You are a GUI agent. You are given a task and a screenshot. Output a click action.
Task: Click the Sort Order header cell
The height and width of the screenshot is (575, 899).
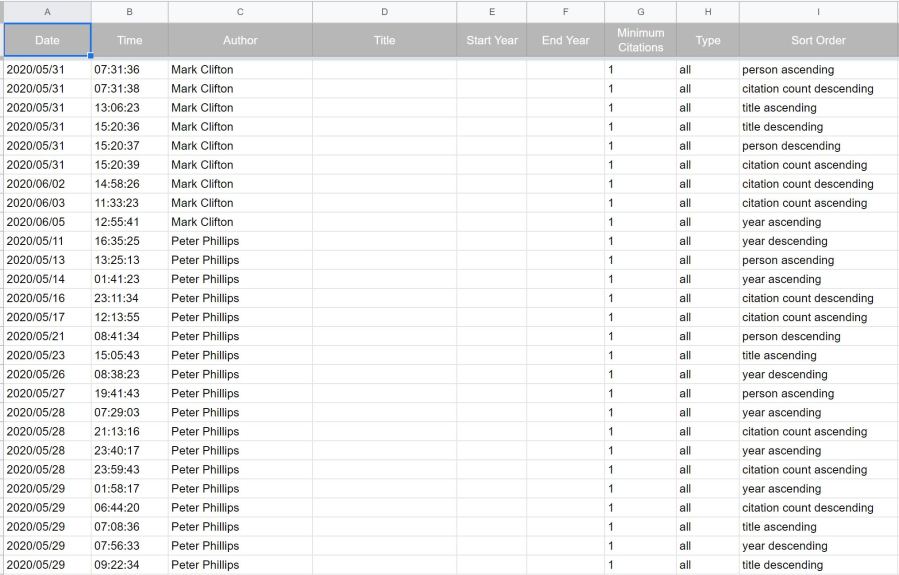(818, 40)
